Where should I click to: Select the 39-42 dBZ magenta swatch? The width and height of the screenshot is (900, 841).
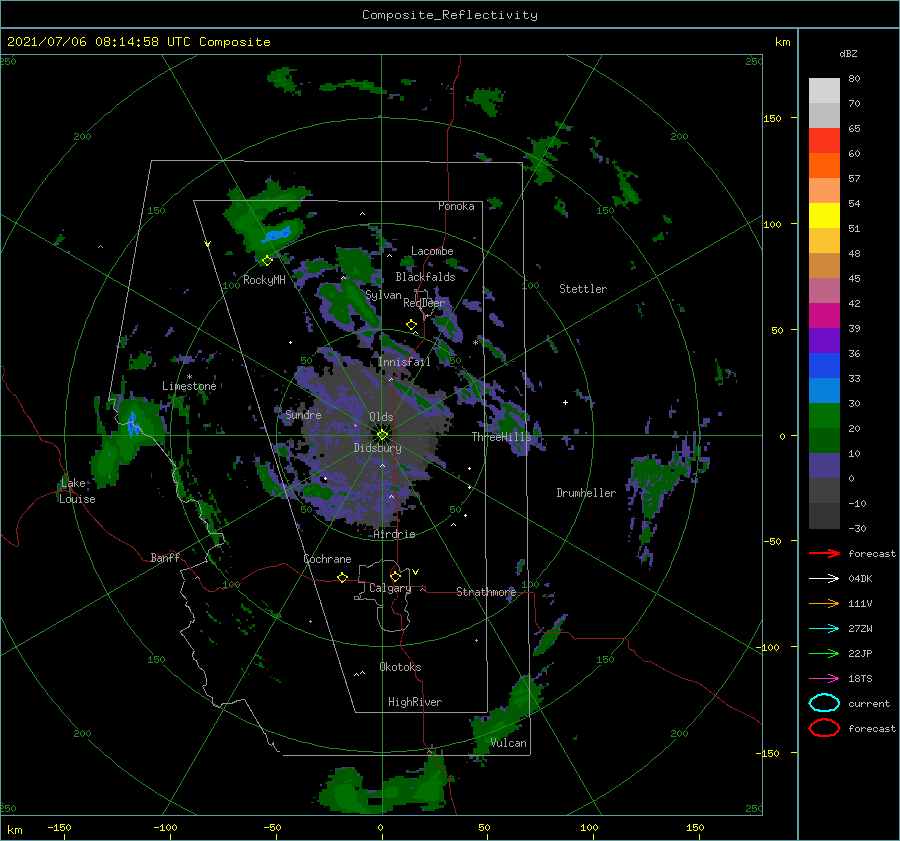824,316
